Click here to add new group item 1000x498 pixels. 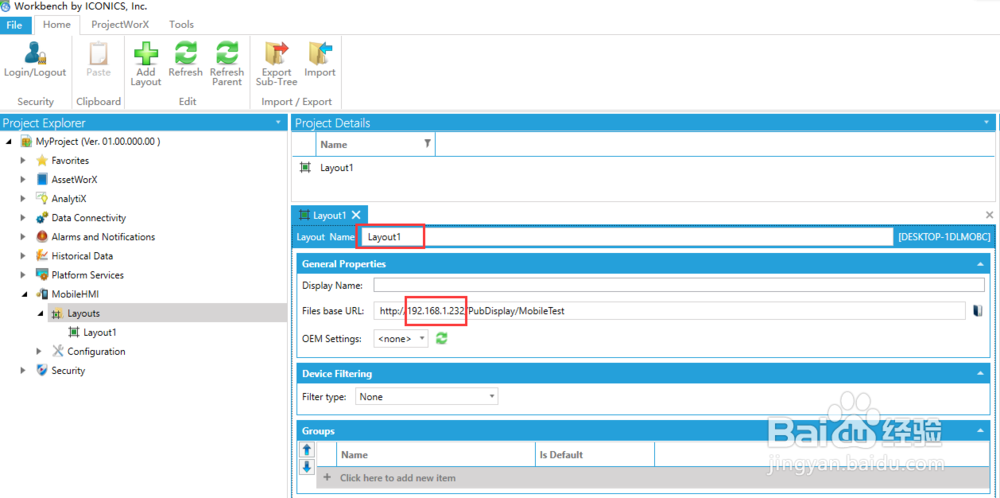click(397, 478)
